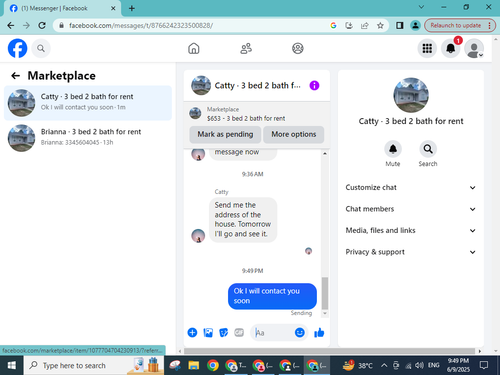Open more actions plus icon in composer
The image size is (500, 375).
click(192, 333)
